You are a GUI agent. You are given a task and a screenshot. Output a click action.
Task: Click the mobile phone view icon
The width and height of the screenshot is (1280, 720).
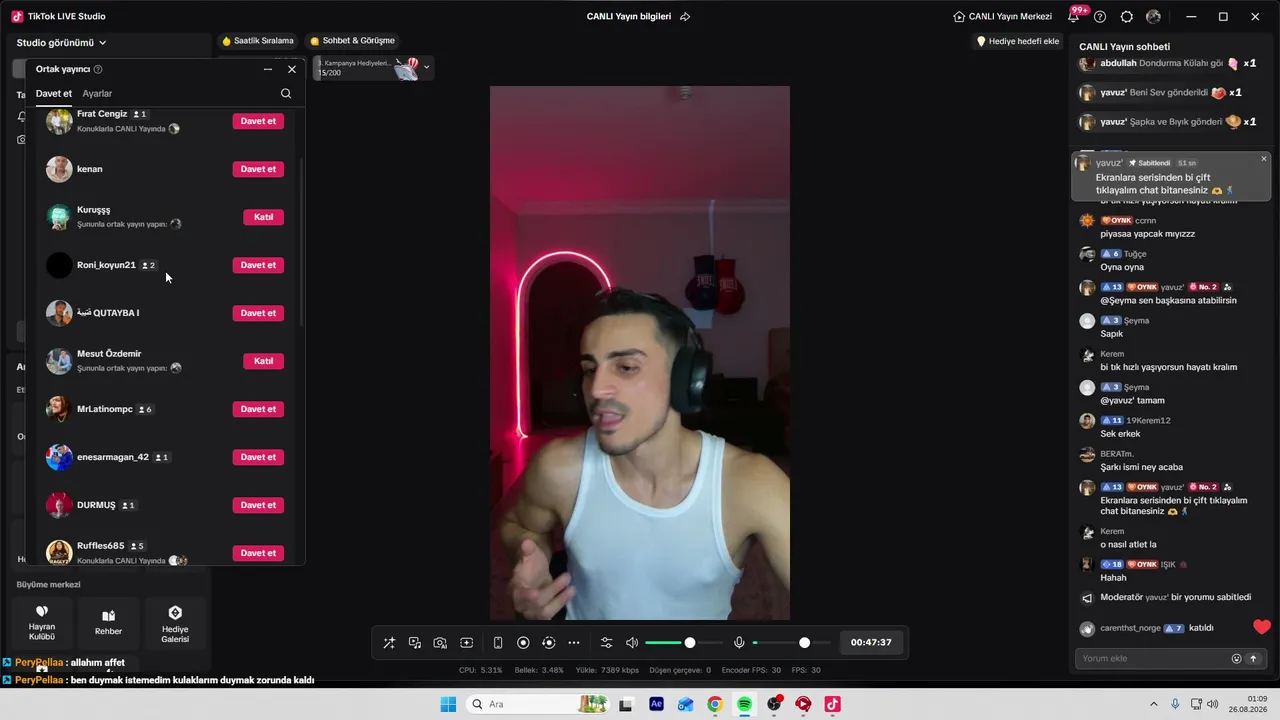[x=498, y=643]
